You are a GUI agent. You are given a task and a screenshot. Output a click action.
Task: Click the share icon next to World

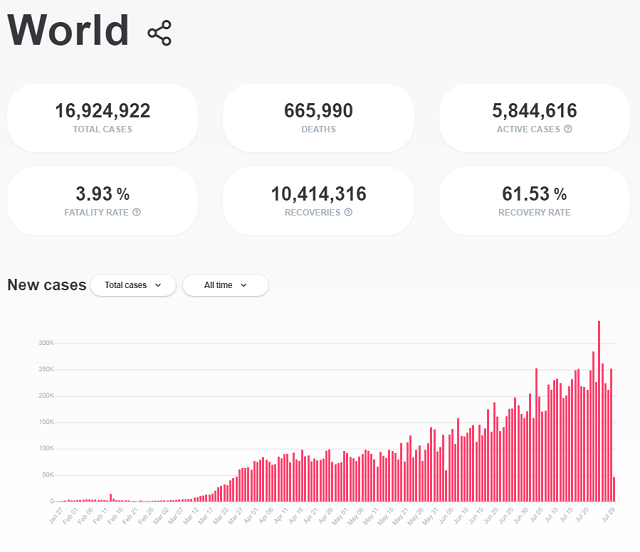tap(159, 33)
